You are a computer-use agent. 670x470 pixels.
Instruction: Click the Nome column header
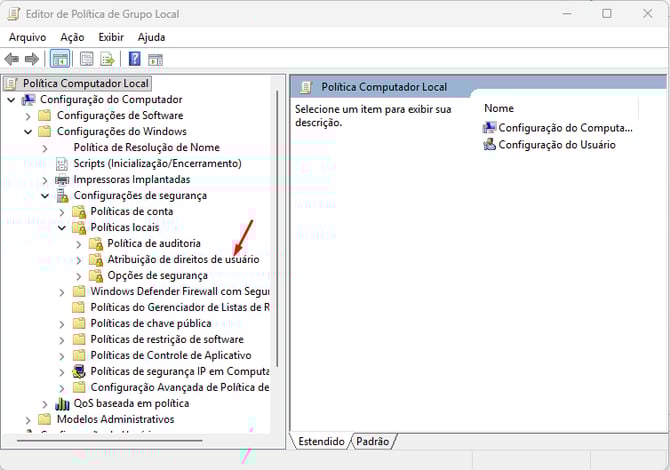click(499, 108)
